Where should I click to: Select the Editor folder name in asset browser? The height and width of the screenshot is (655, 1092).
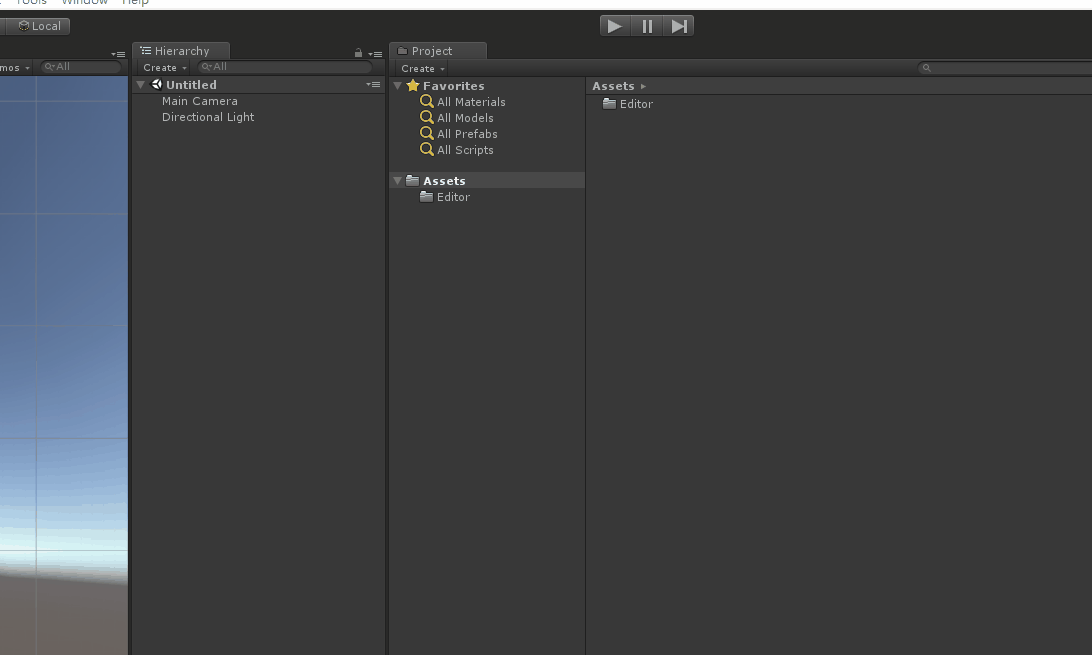pyautogui.click(x=637, y=104)
